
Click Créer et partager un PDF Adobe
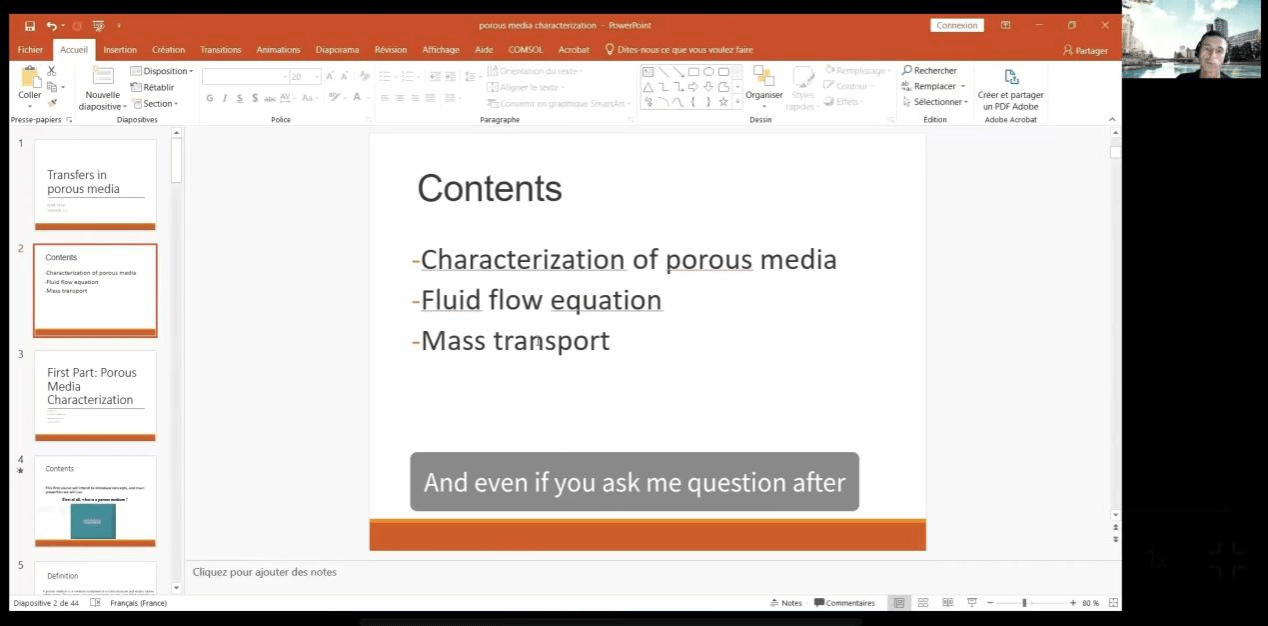(x=1010, y=90)
